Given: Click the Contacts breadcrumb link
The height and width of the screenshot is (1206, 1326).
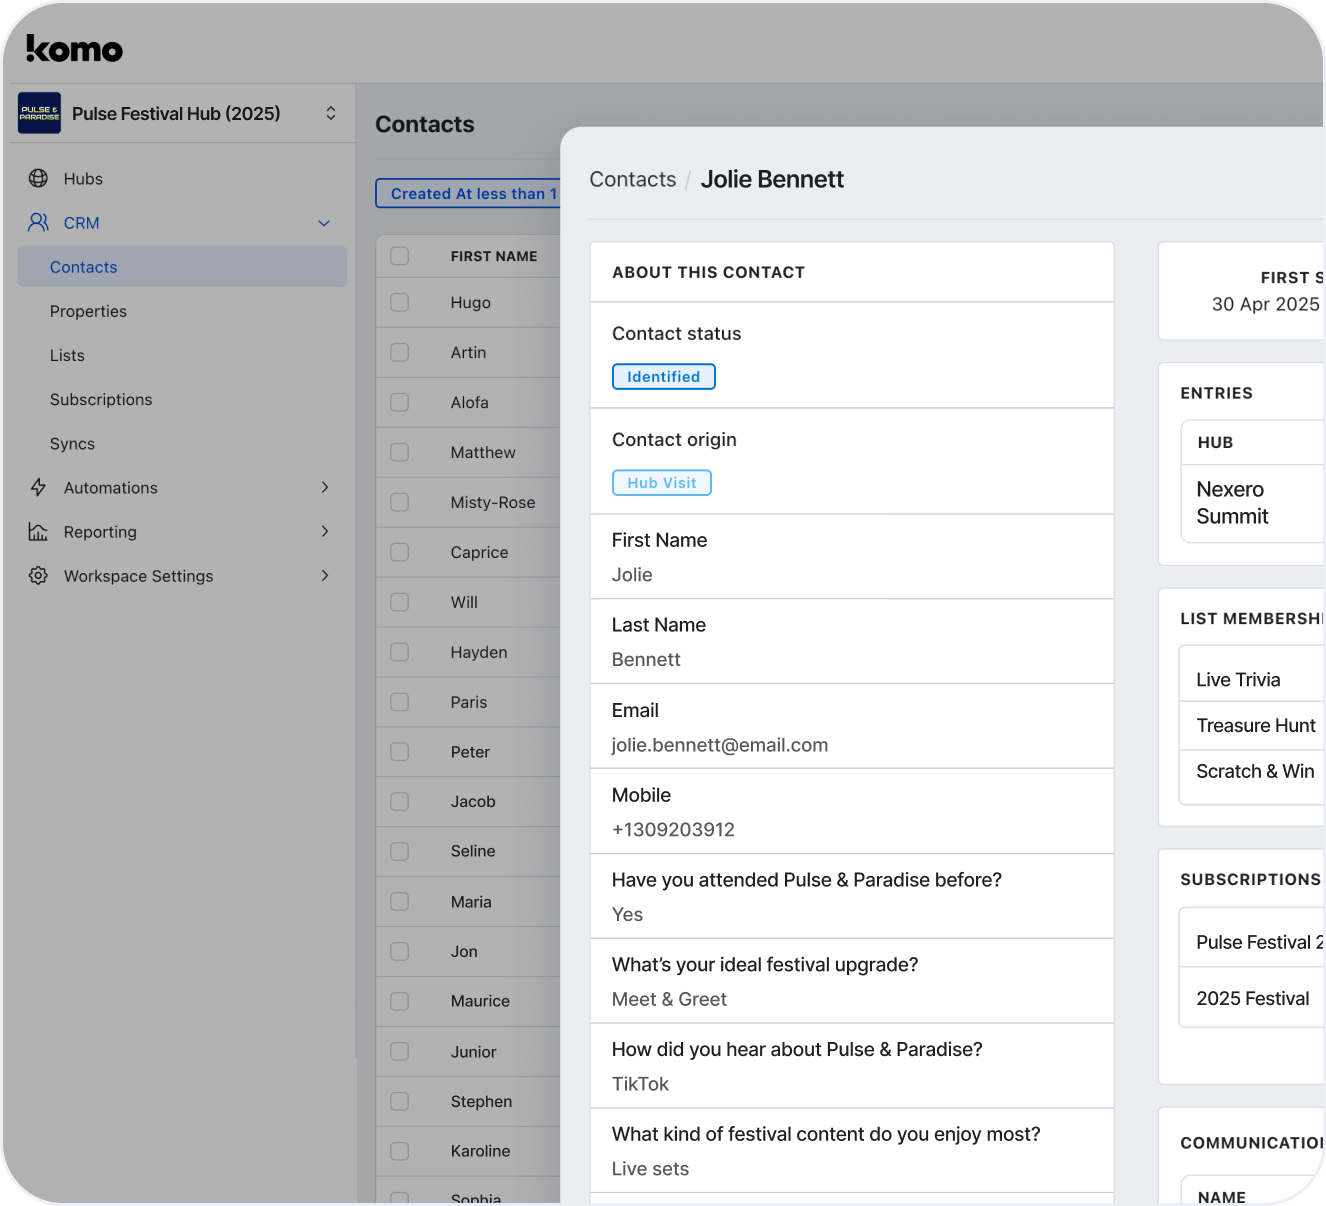Looking at the screenshot, I should pos(633,179).
